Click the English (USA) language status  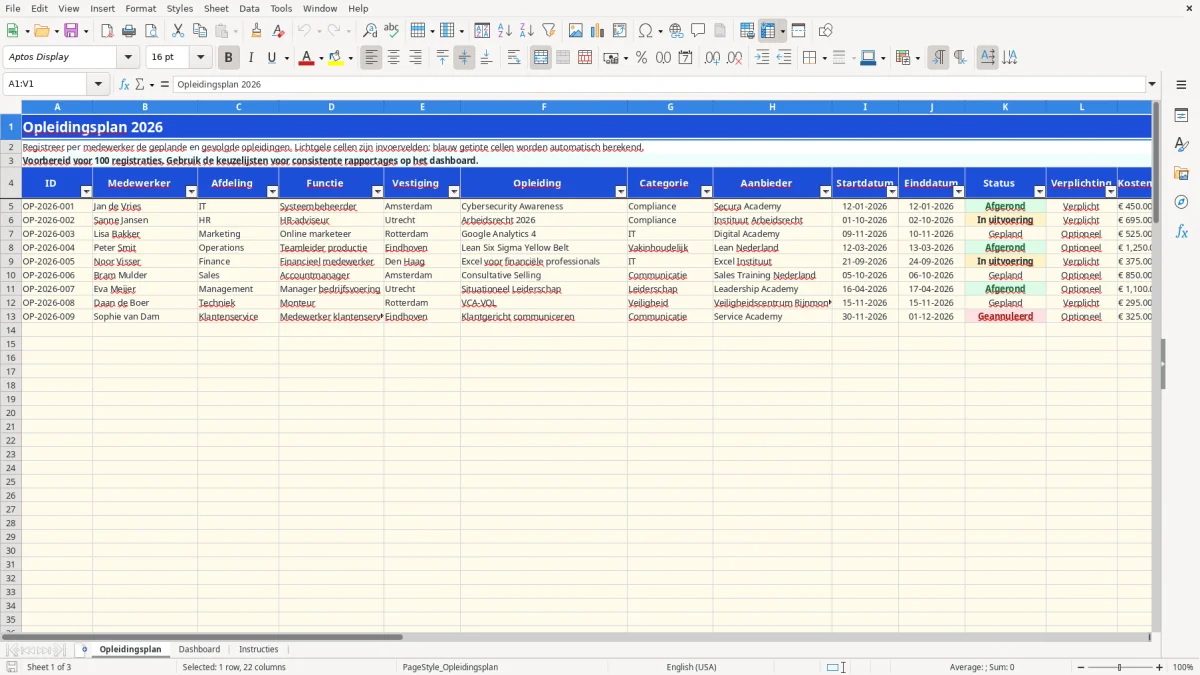[691, 667]
